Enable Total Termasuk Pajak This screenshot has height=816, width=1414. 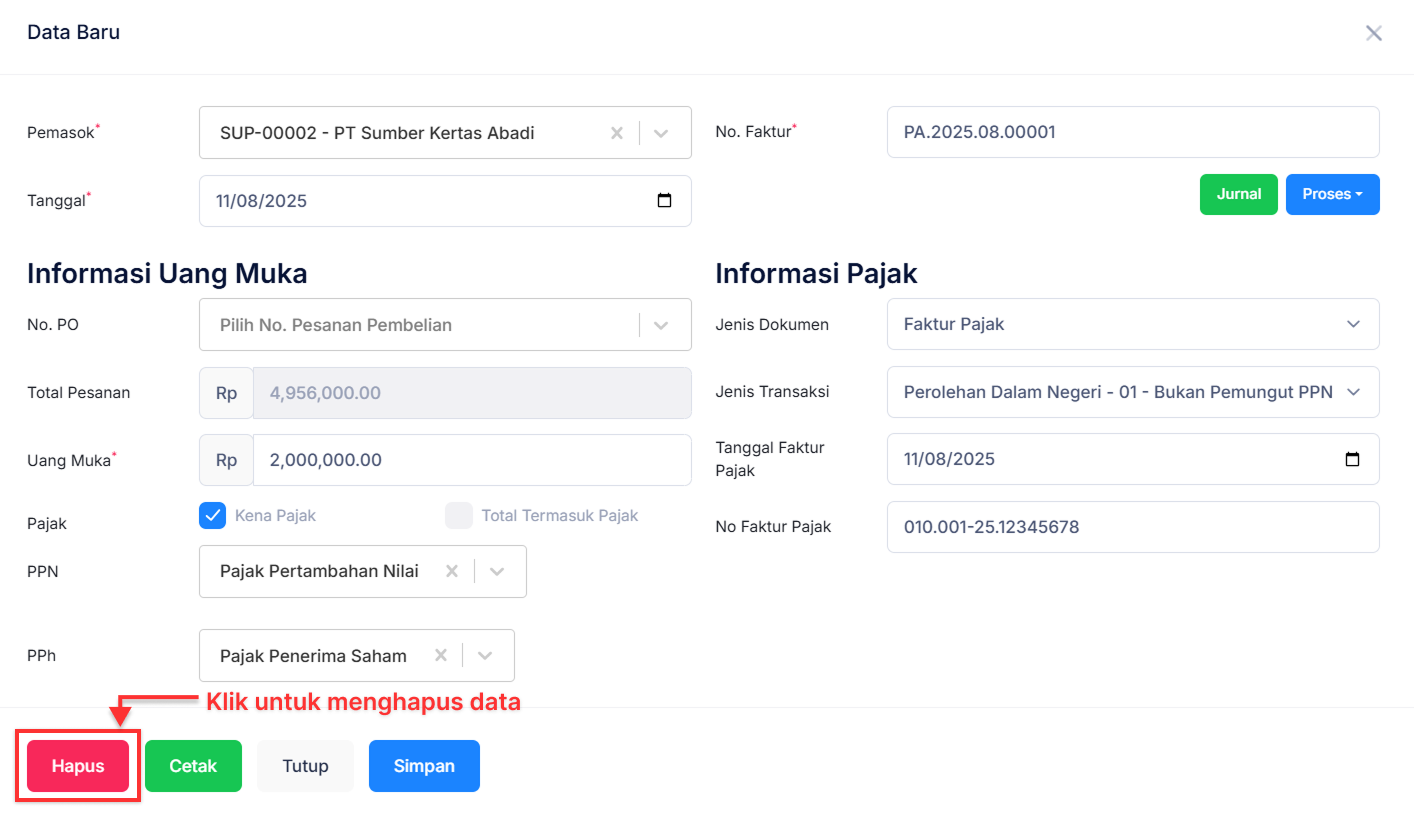tap(458, 515)
